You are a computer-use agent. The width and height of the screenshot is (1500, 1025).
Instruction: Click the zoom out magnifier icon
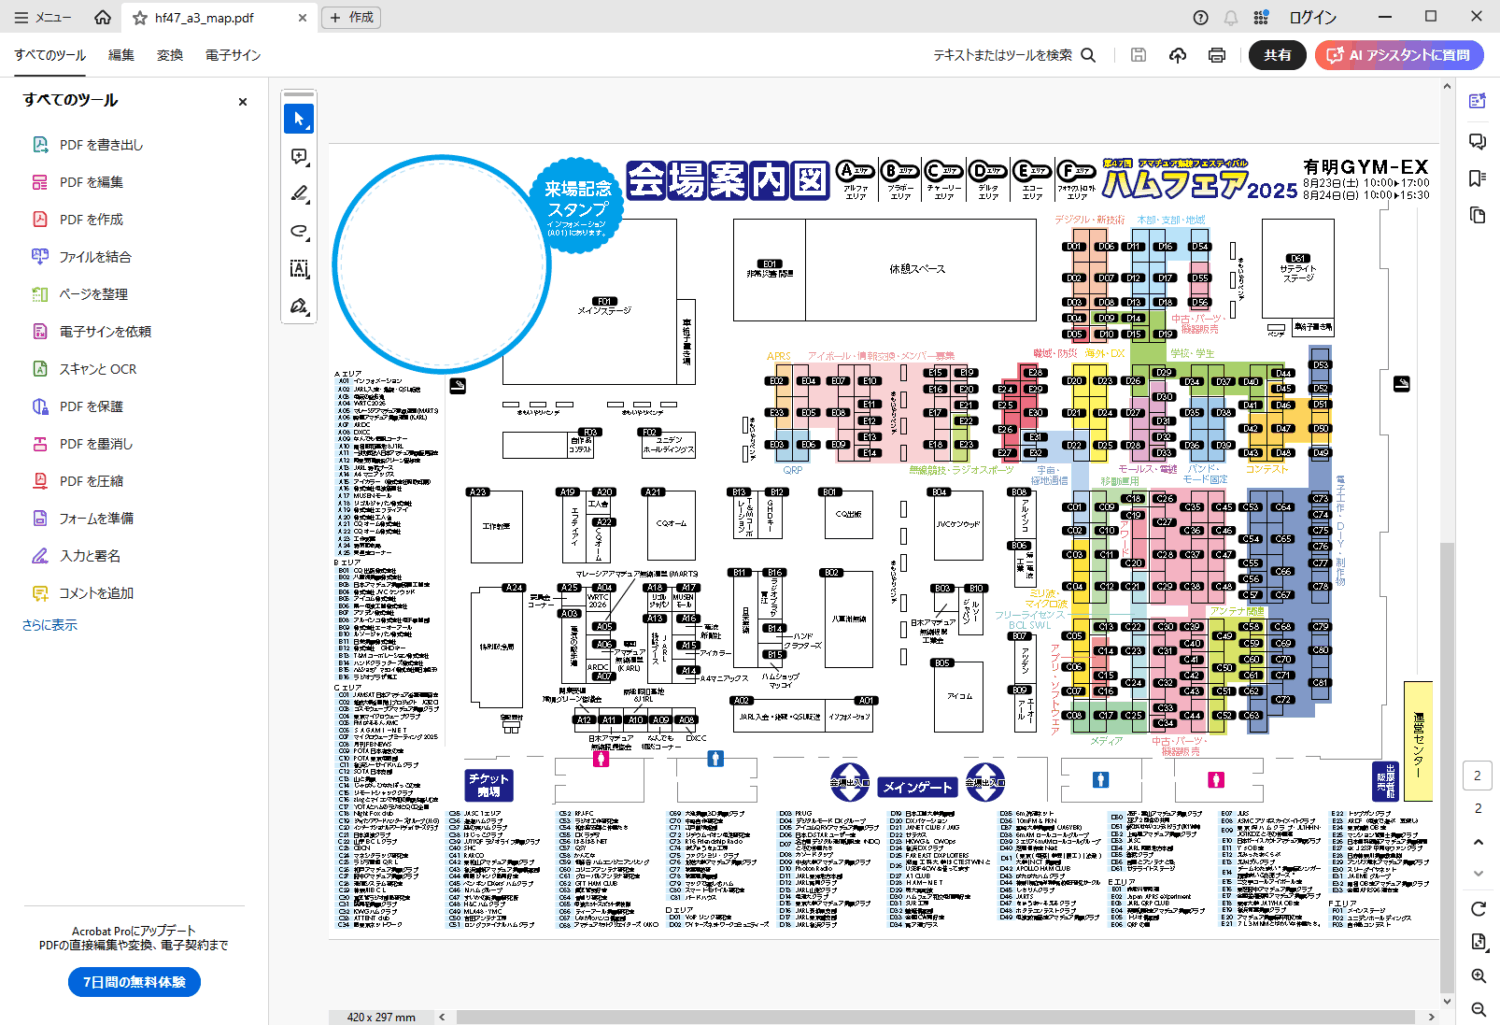pyautogui.click(x=1478, y=1010)
